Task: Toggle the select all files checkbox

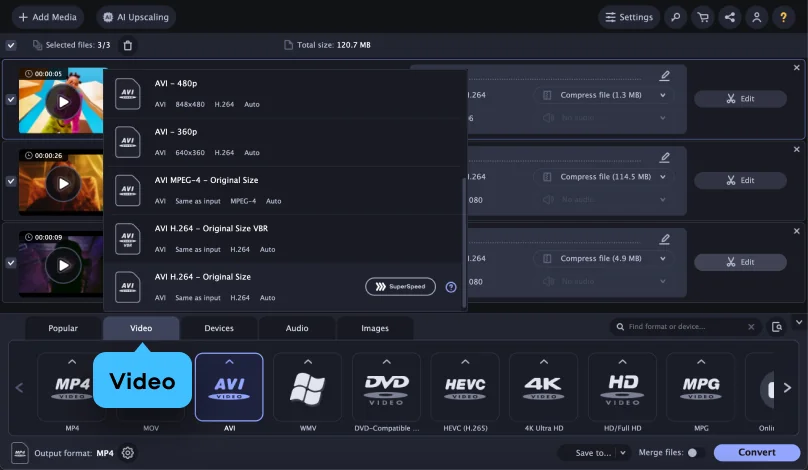Action: click(11, 45)
